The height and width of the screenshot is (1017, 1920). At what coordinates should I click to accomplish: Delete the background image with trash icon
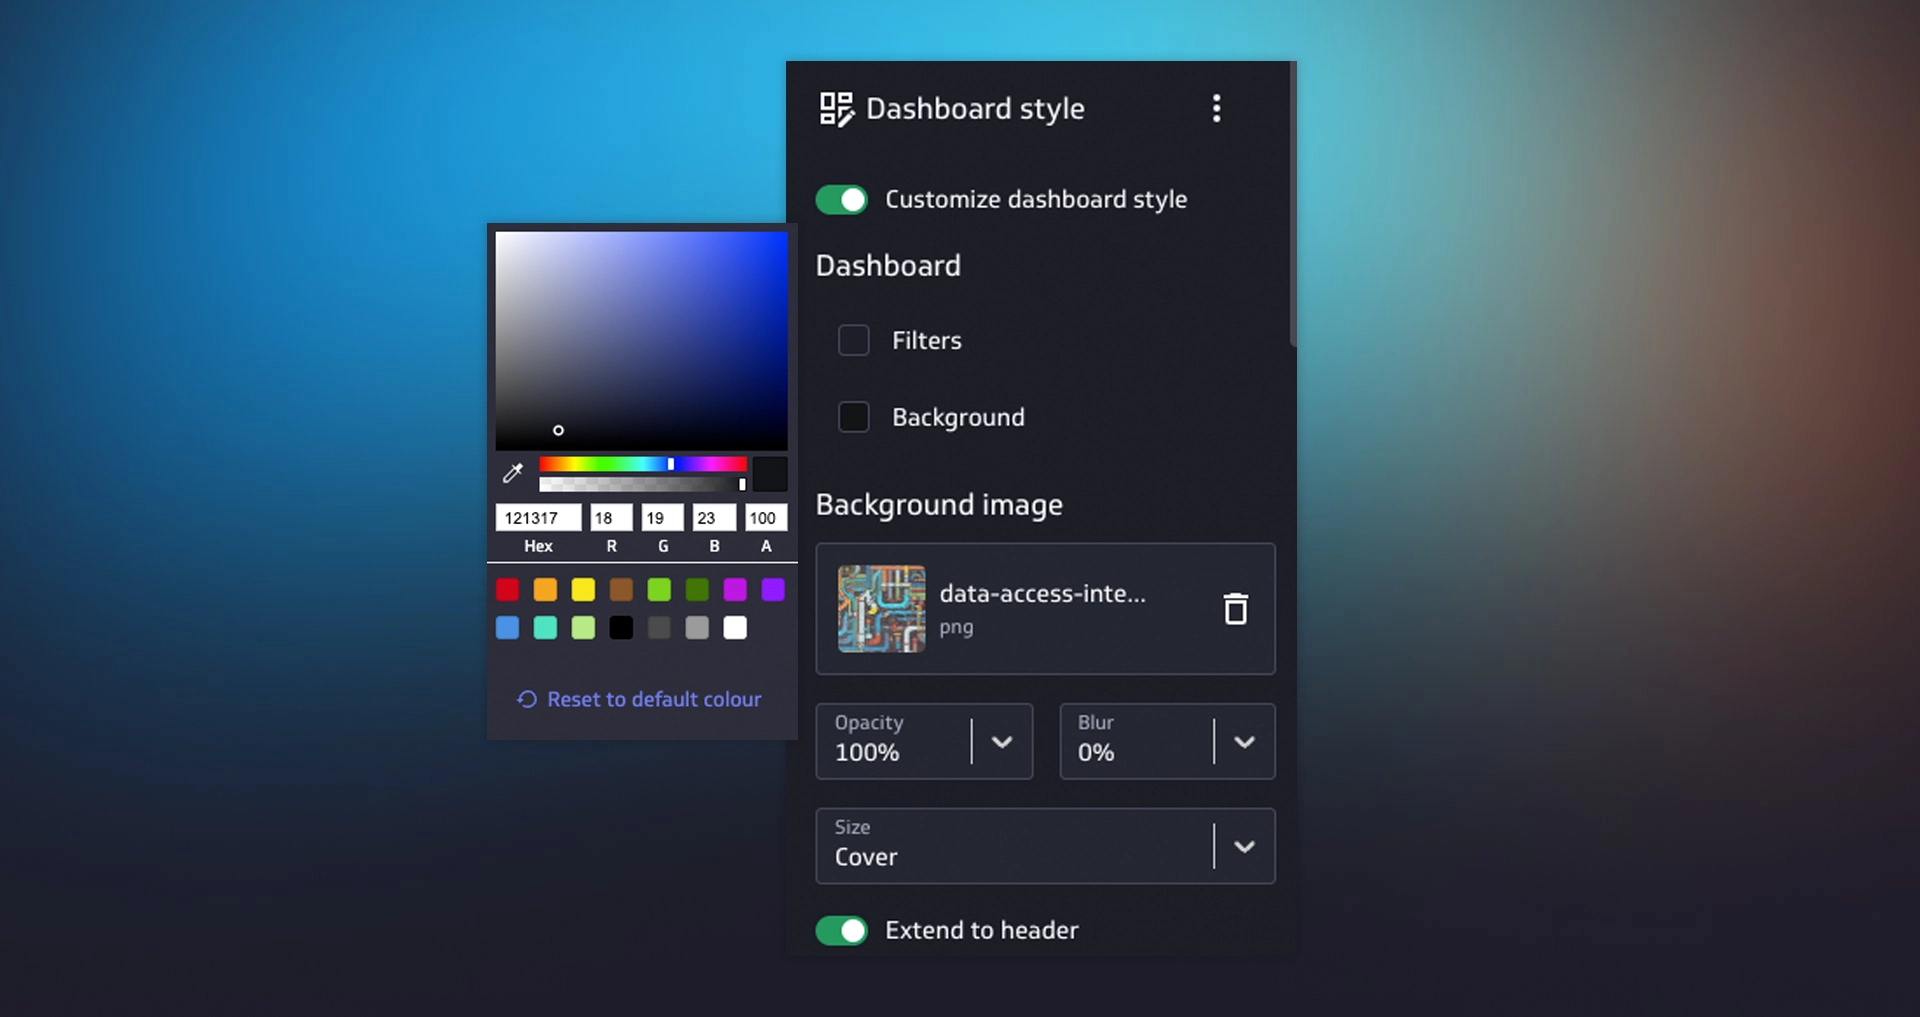[x=1235, y=608]
